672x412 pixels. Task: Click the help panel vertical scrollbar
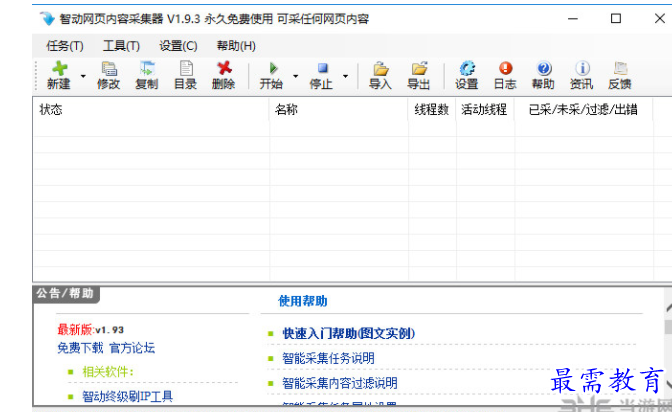pos(668,346)
